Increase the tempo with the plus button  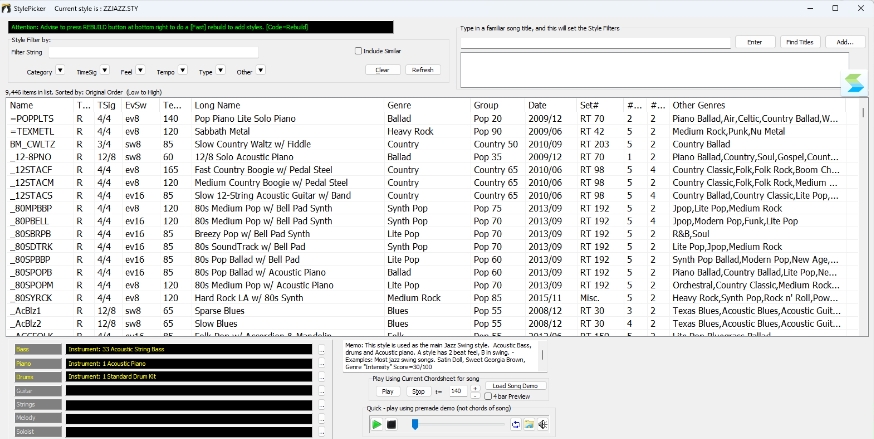tap(474, 388)
